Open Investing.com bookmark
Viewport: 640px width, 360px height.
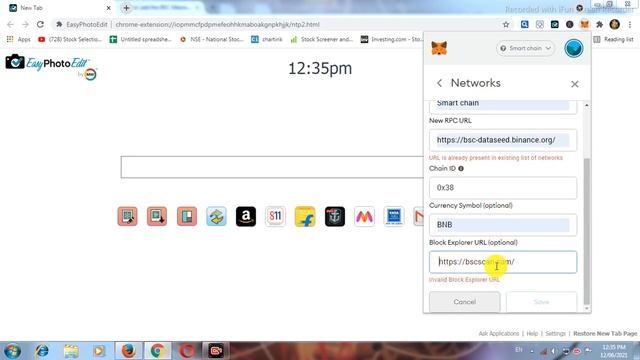(391, 39)
